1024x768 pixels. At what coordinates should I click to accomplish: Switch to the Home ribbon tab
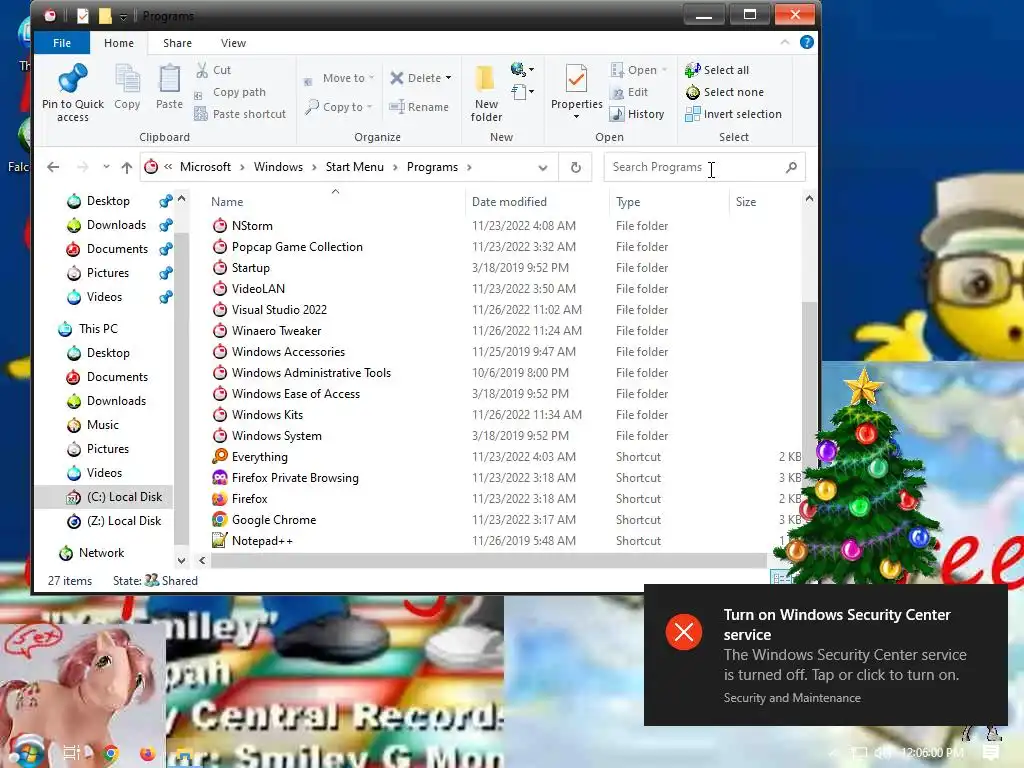119,42
